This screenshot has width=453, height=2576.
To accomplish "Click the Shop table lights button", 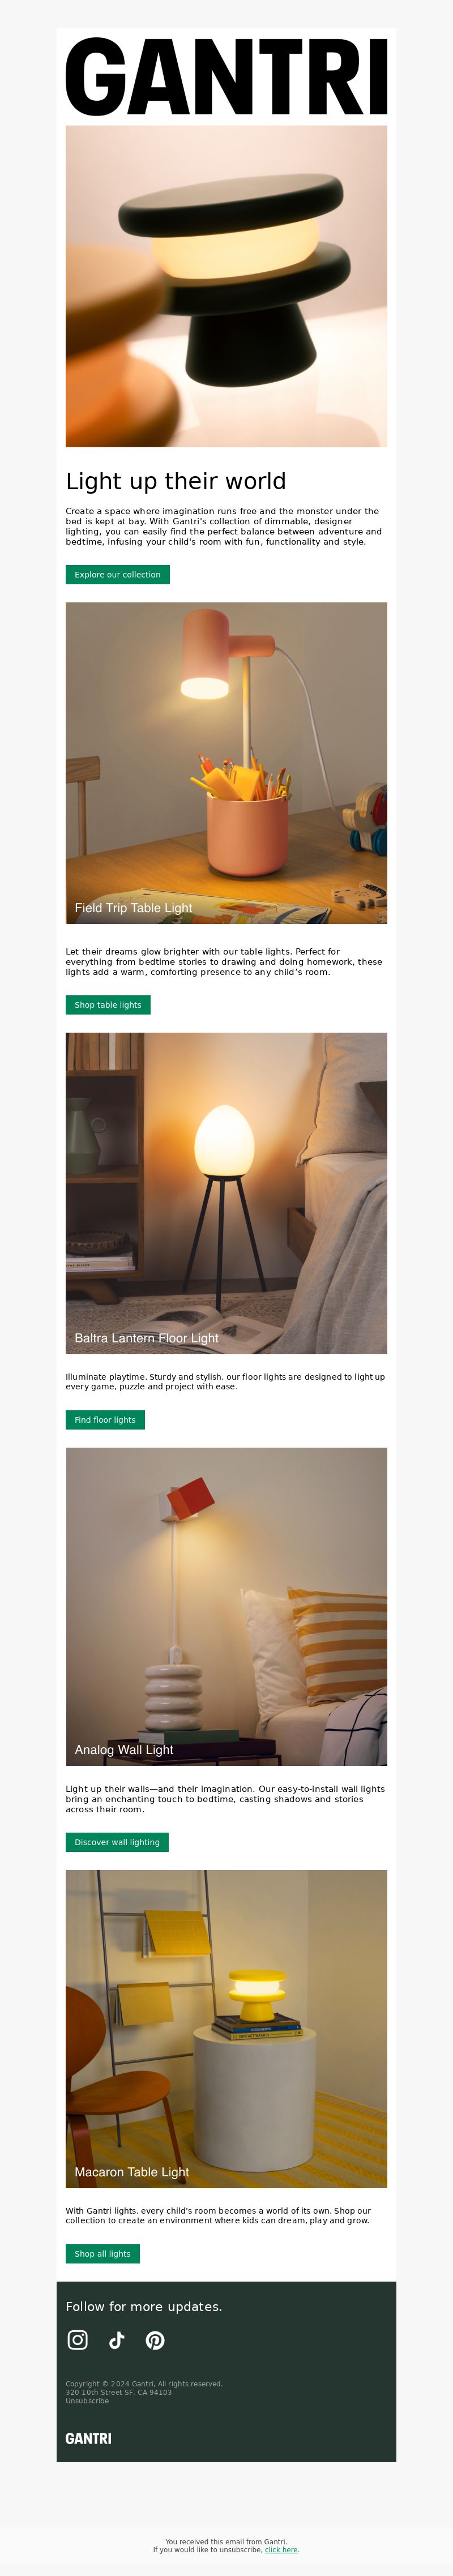I will [108, 1005].
